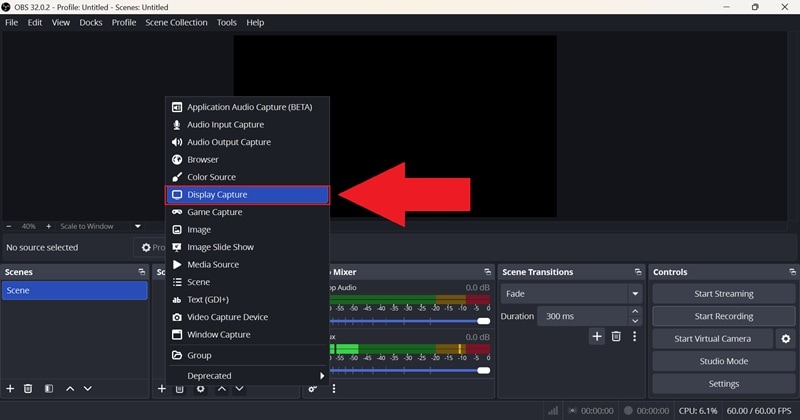Screen dimensions: 800x420
Task: Open audio mixer advanced properties gear
Action: coord(312,389)
